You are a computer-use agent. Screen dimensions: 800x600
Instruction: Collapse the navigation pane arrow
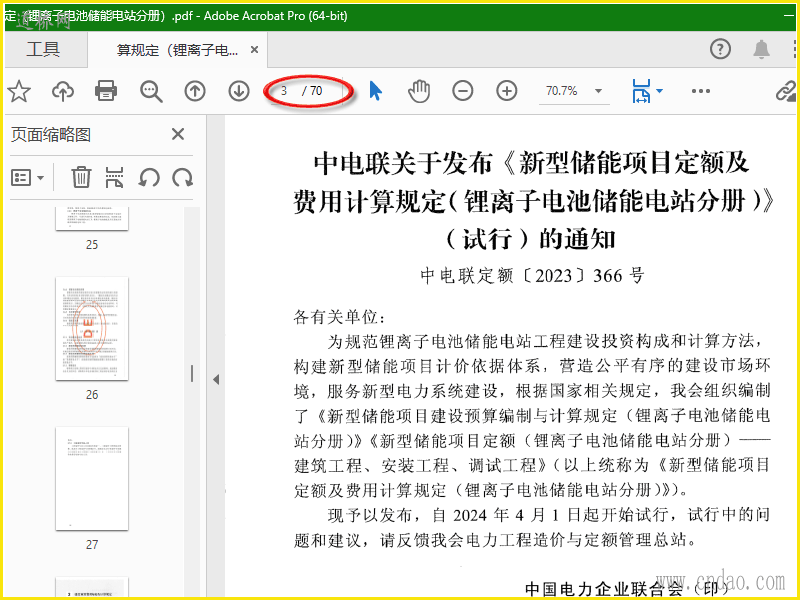(x=216, y=379)
